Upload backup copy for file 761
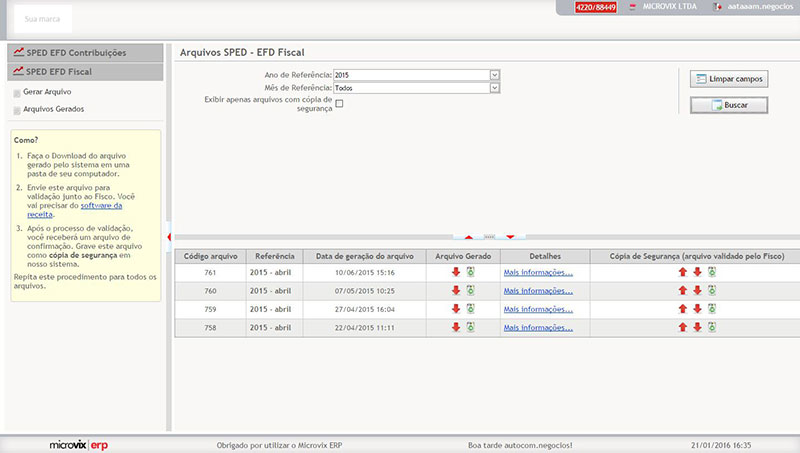 [683, 272]
